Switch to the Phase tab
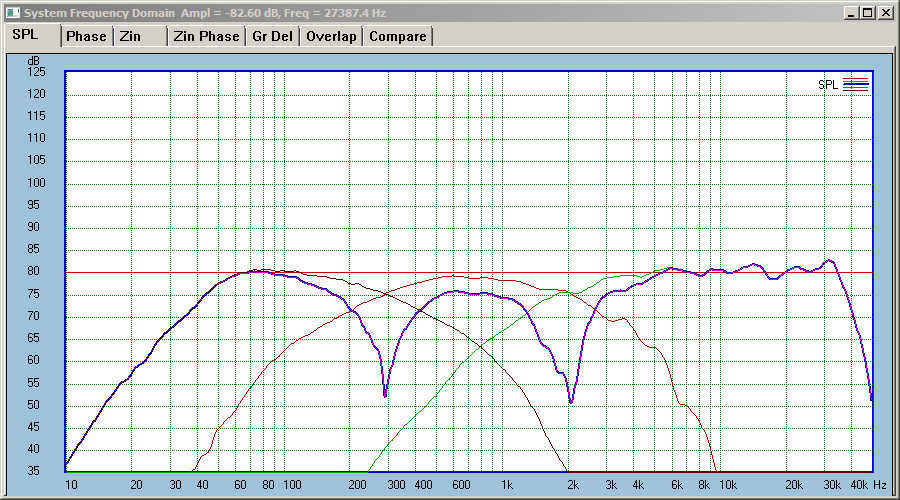Screen dimensions: 900x500 (86, 36)
